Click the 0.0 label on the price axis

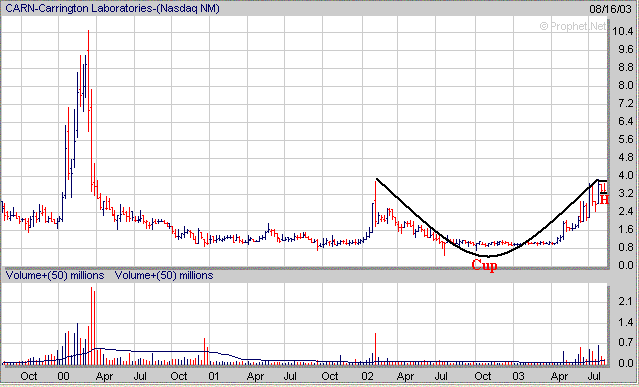pyautogui.click(x=626, y=265)
